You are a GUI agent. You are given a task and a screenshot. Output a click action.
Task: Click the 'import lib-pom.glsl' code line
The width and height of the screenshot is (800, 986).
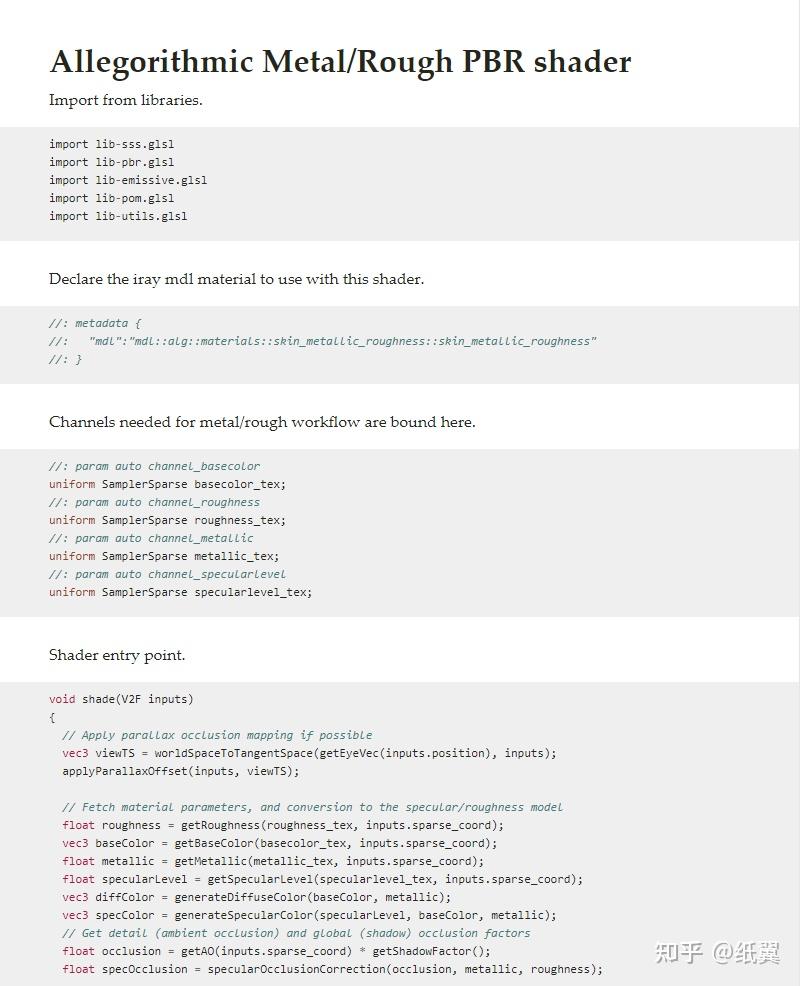click(x=112, y=198)
